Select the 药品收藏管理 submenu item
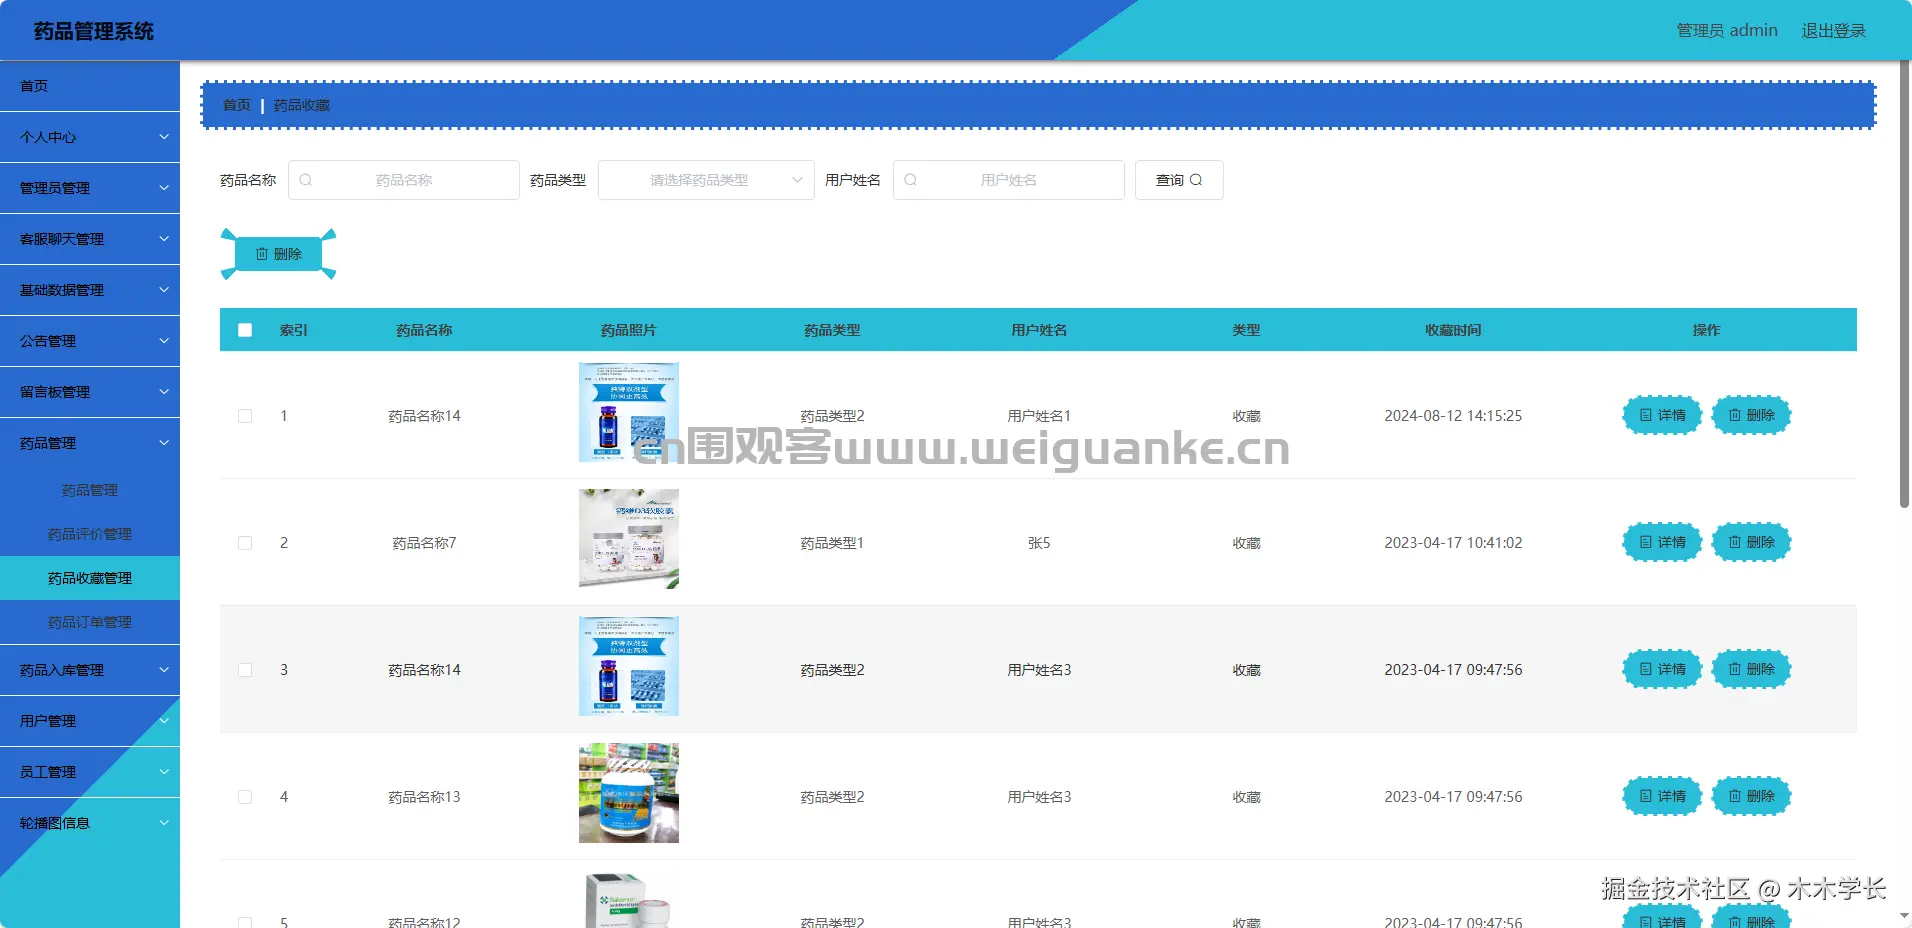The width and height of the screenshot is (1912, 928). coord(90,578)
